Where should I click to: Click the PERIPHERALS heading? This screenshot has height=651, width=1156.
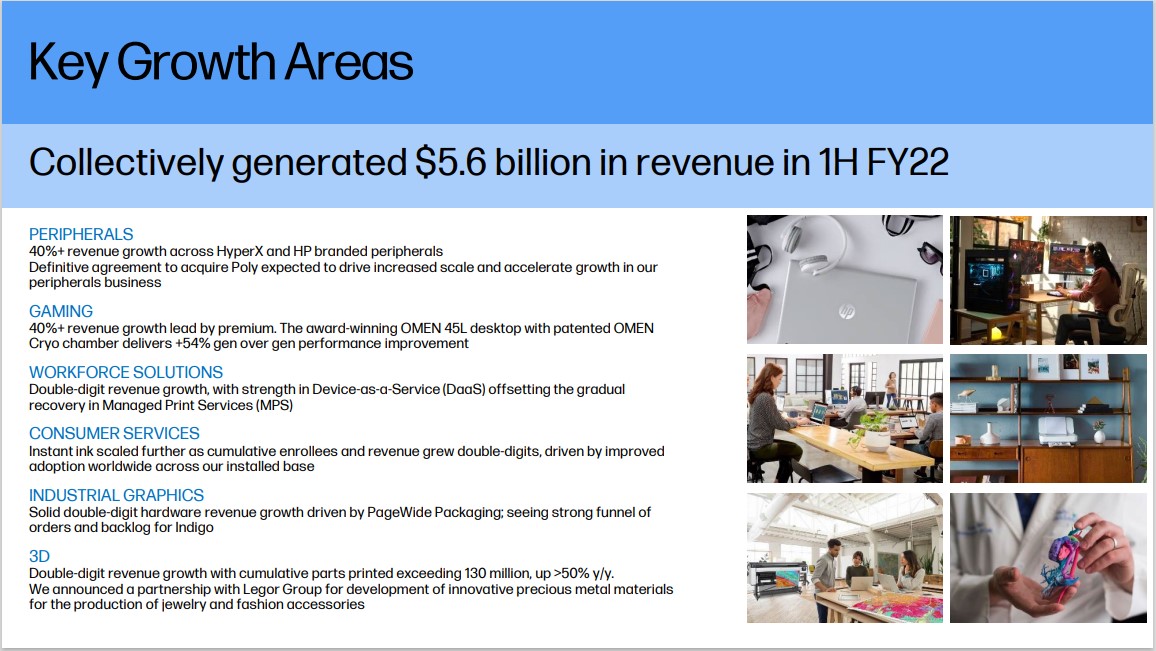point(81,234)
